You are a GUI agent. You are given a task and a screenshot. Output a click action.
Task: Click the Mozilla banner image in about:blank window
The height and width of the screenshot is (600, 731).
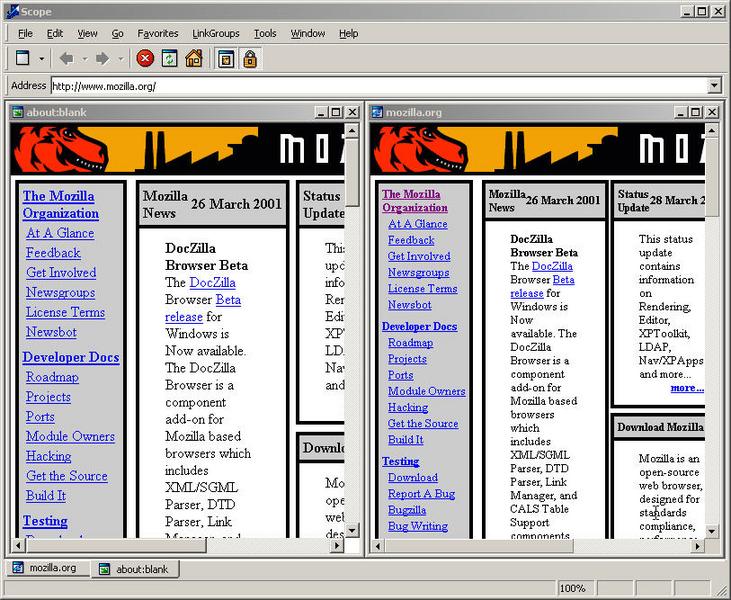pos(177,149)
